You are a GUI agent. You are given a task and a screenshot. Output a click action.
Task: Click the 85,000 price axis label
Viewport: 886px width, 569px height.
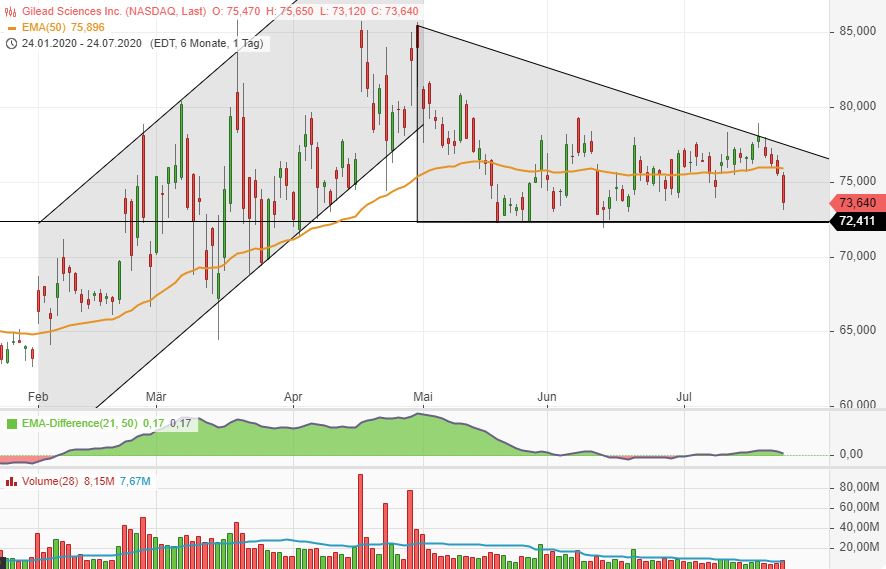coord(857,32)
